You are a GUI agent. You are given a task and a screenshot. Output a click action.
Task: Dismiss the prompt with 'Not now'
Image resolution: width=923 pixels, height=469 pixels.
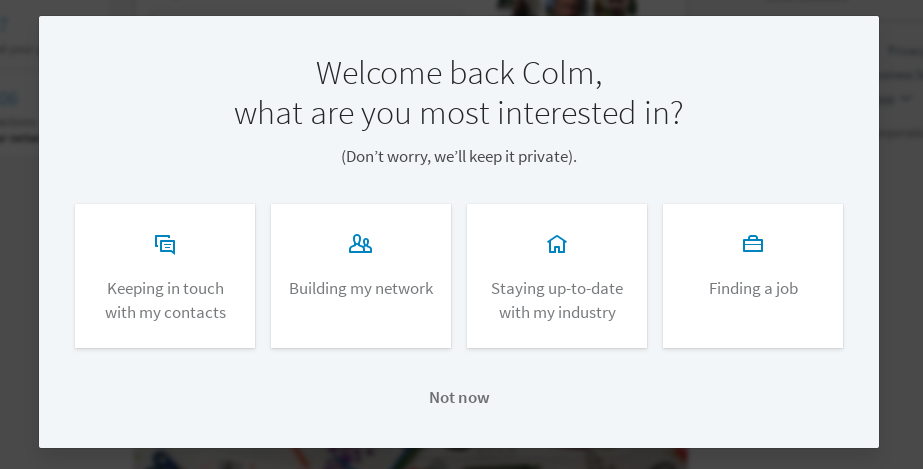tap(459, 398)
